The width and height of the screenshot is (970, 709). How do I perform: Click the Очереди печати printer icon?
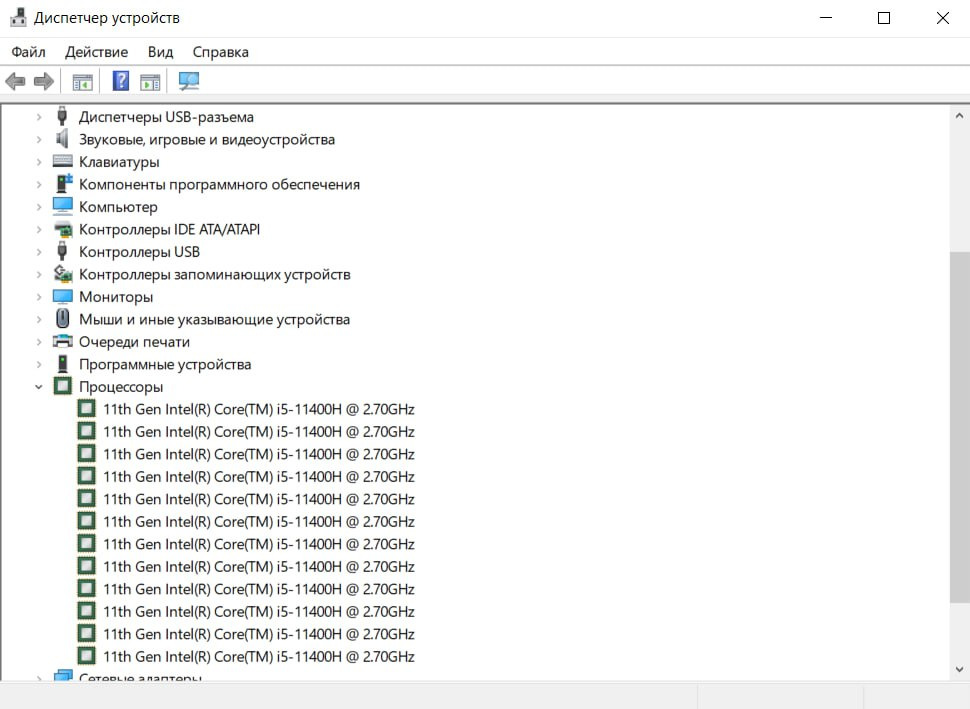[x=63, y=342]
